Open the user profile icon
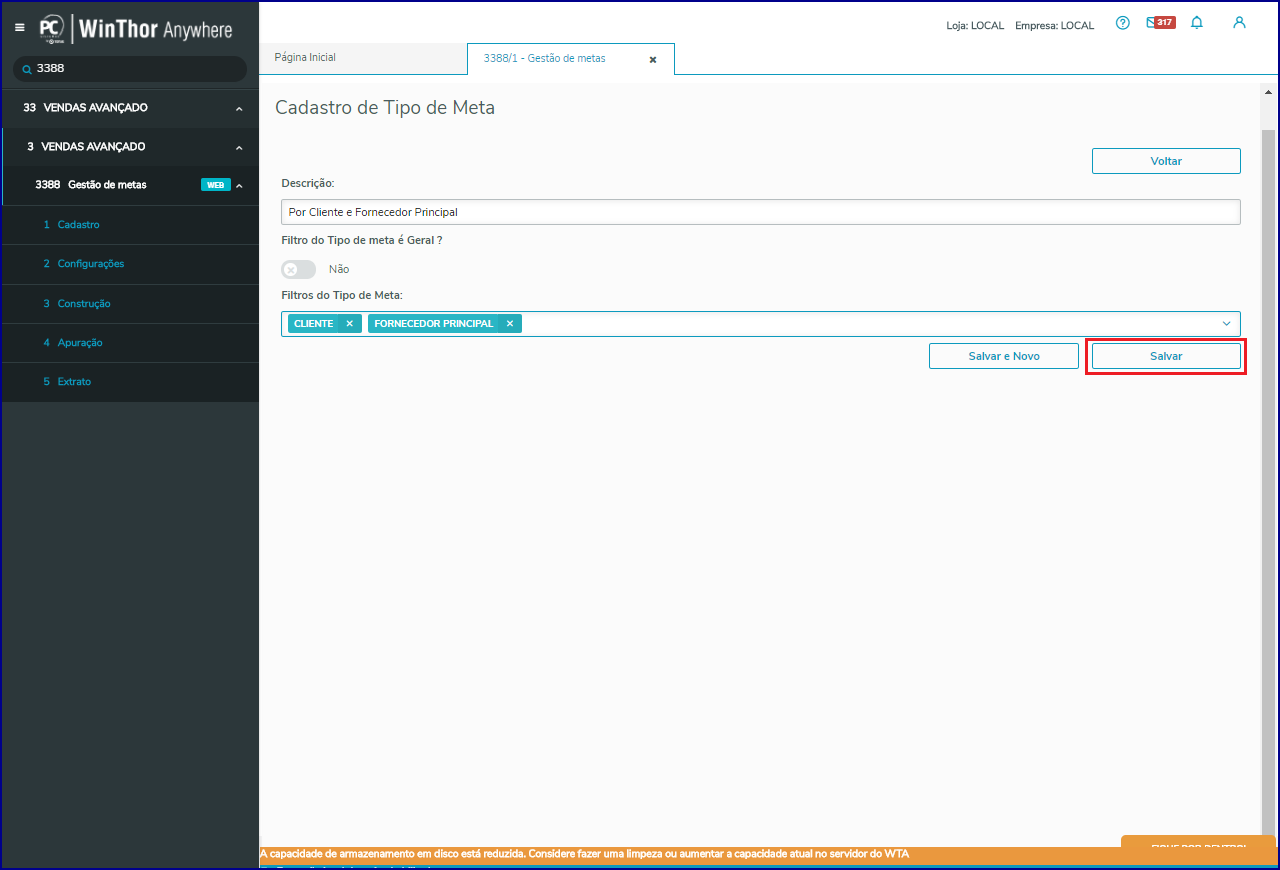The image size is (1280, 870). pos(1239,23)
